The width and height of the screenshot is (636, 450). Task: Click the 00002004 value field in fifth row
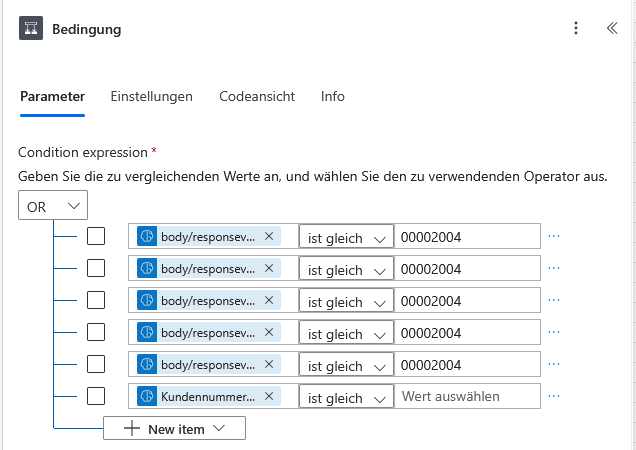pyautogui.click(x=467, y=365)
